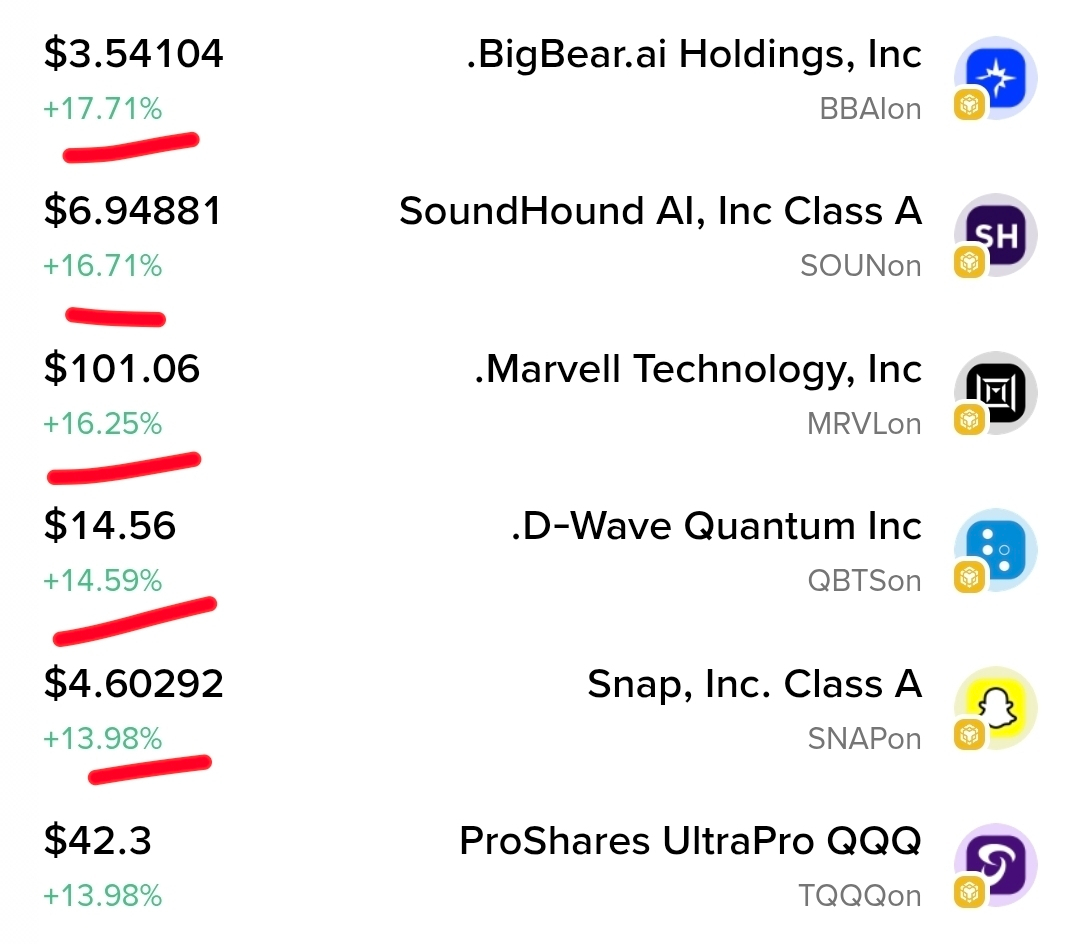Open the BigBear.ai Holdings logo icon
This screenshot has width=1080, height=944.
tap(995, 78)
